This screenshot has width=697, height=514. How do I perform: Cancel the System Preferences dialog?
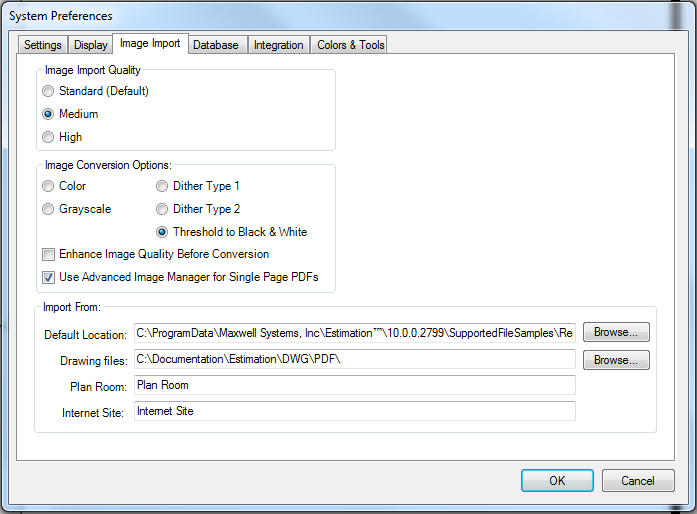pos(638,481)
